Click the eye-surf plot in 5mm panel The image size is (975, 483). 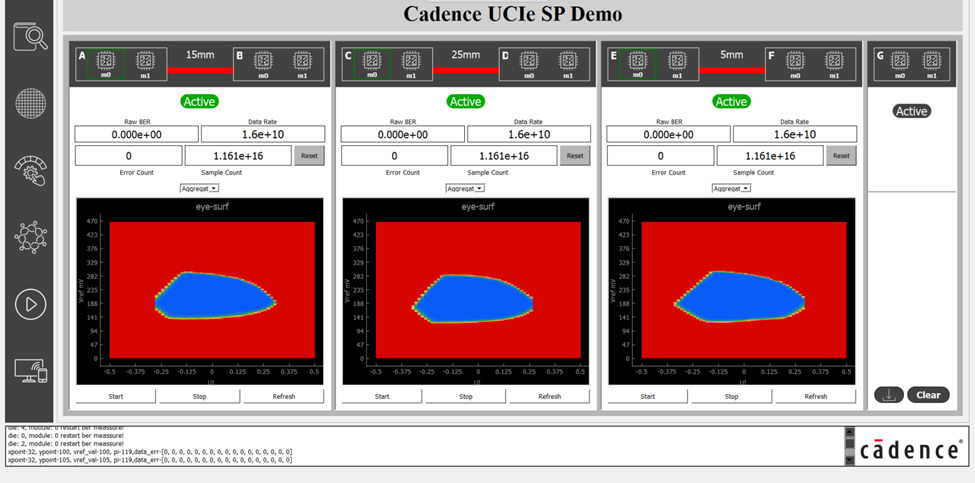pos(732,291)
